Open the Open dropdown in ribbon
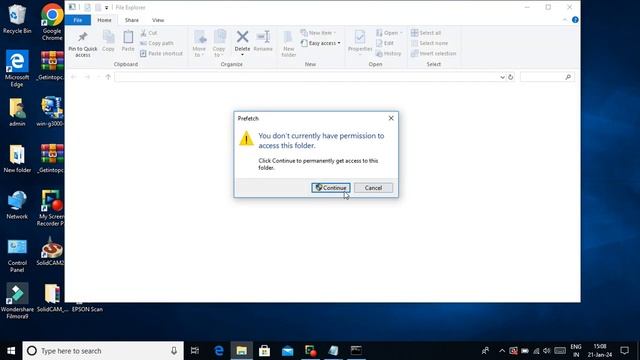Image resolution: width=640 pixels, height=360 pixels. [x=389, y=33]
